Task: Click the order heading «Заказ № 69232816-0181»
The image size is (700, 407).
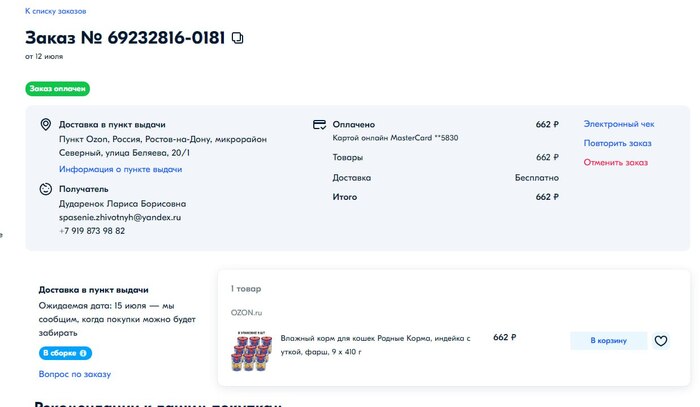Action: point(124,38)
